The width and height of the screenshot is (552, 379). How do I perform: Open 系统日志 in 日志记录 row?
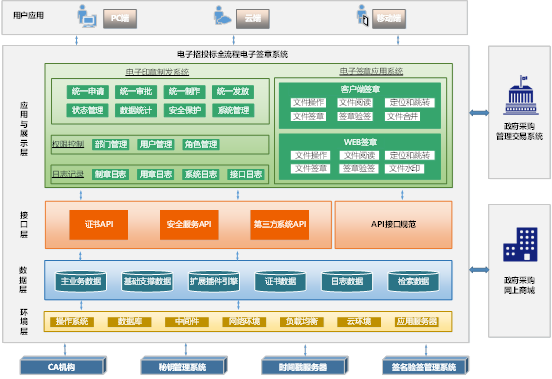tap(201, 174)
